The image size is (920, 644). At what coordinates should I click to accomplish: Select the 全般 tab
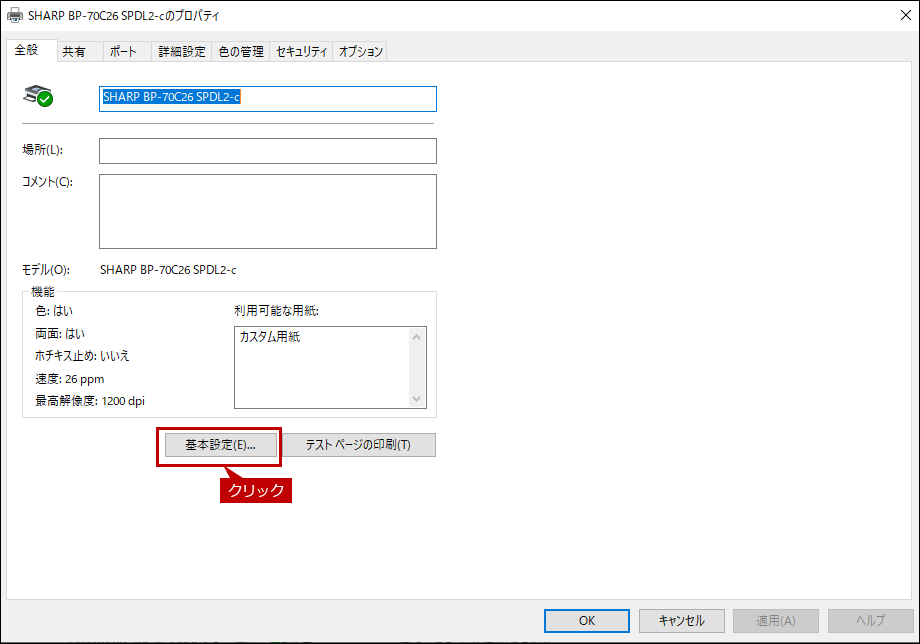tap(27, 51)
